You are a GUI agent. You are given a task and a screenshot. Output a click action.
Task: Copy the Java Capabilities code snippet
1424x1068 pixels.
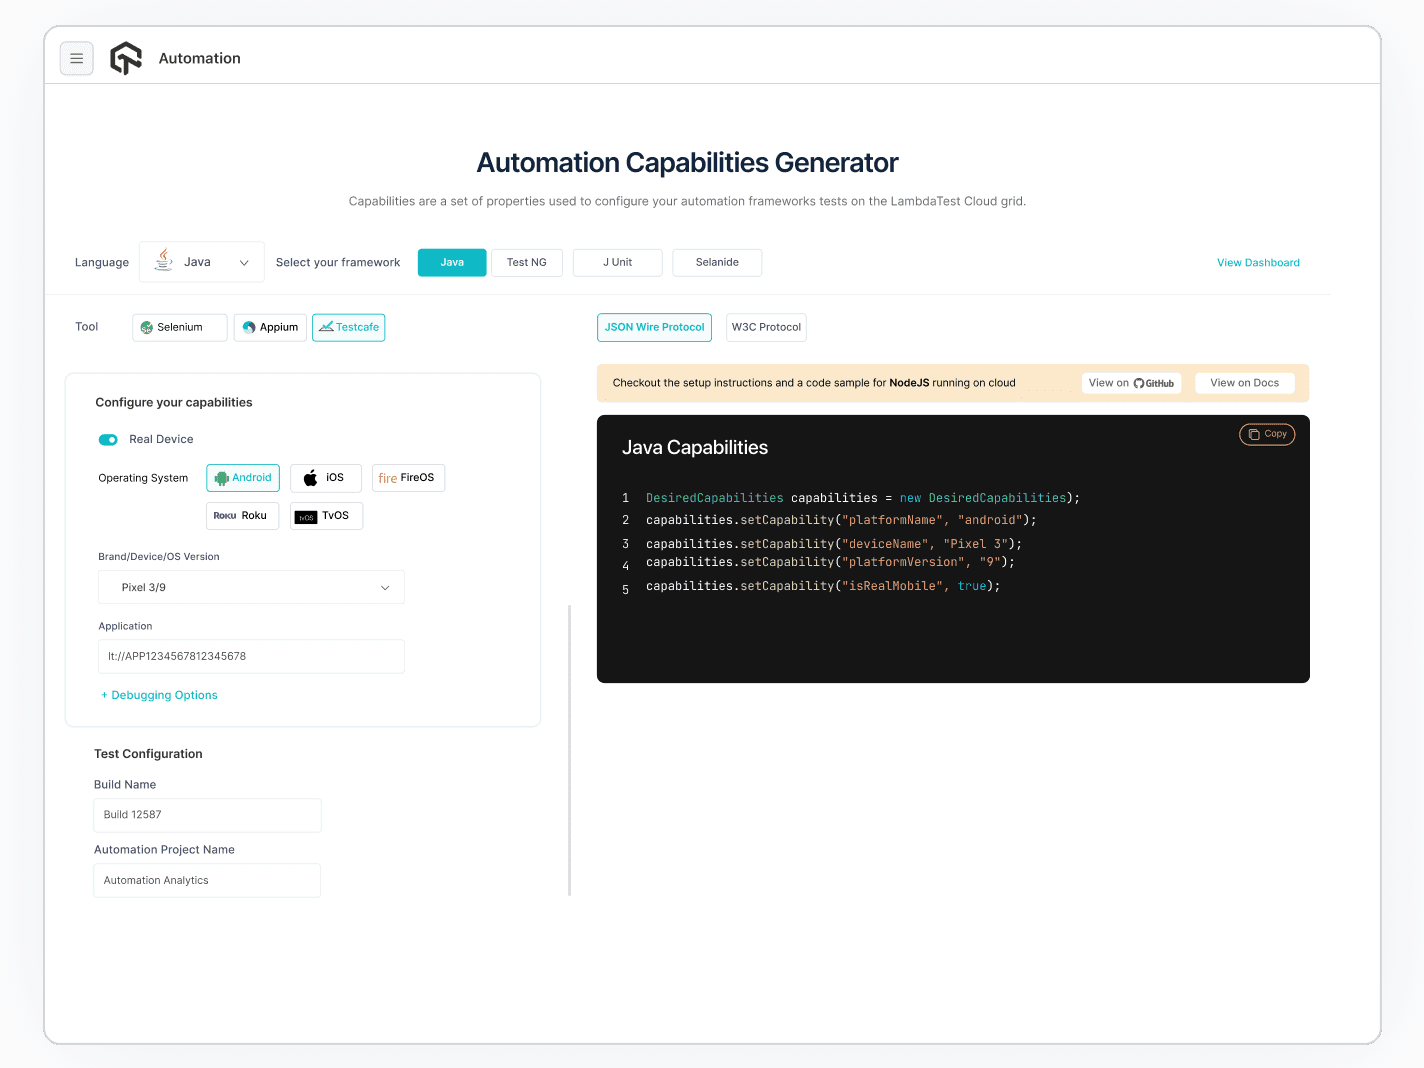tap(1267, 434)
